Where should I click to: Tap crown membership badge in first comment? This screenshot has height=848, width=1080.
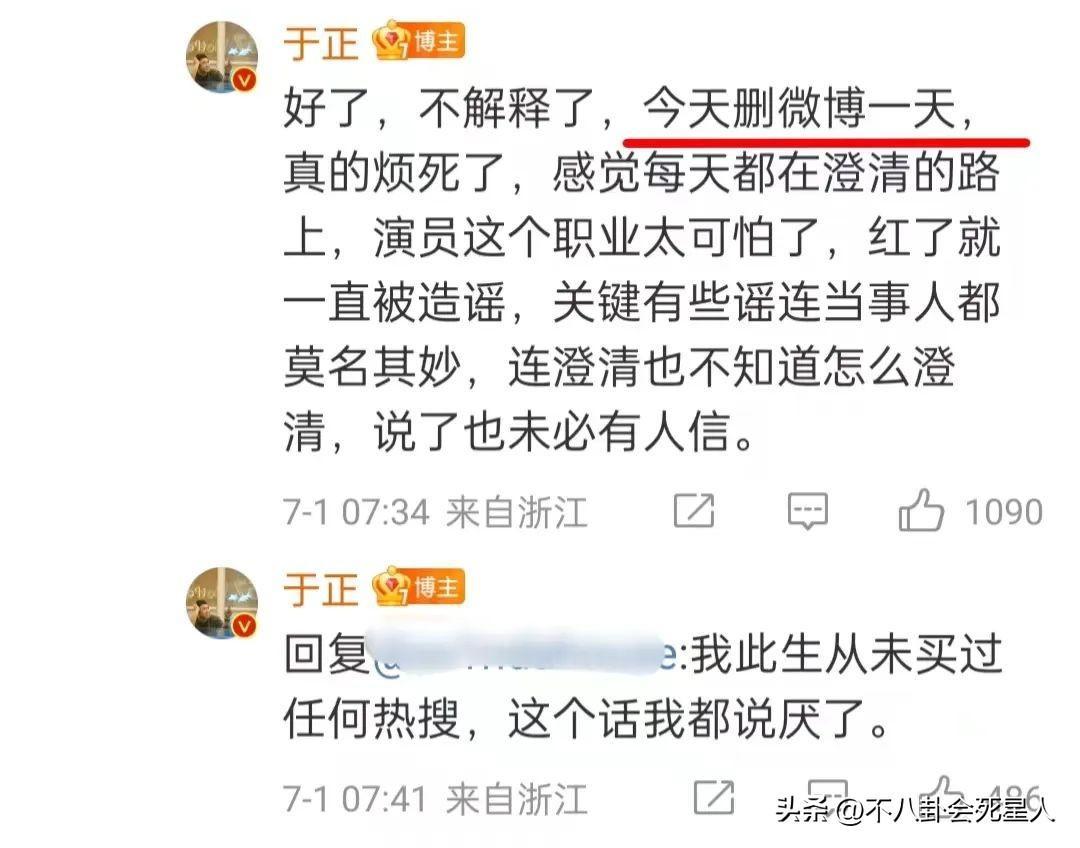[x=391, y=40]
